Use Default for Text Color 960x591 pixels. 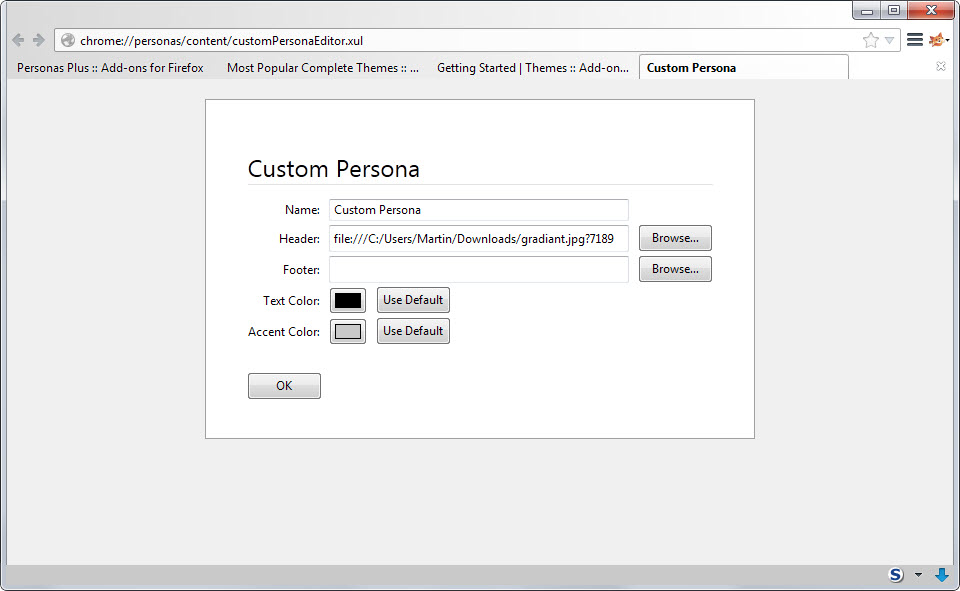pos(413,300)
